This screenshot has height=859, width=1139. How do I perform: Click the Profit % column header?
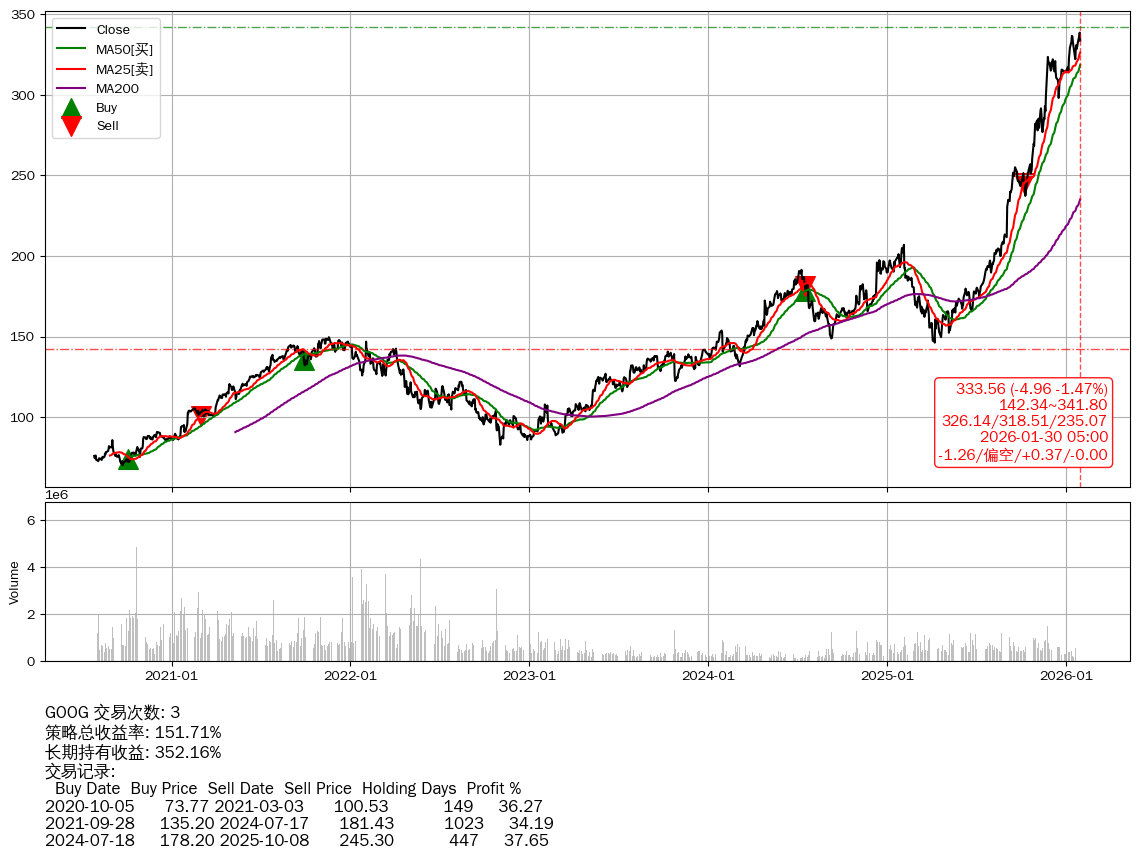pyautogui.click(x=493, y=789)
